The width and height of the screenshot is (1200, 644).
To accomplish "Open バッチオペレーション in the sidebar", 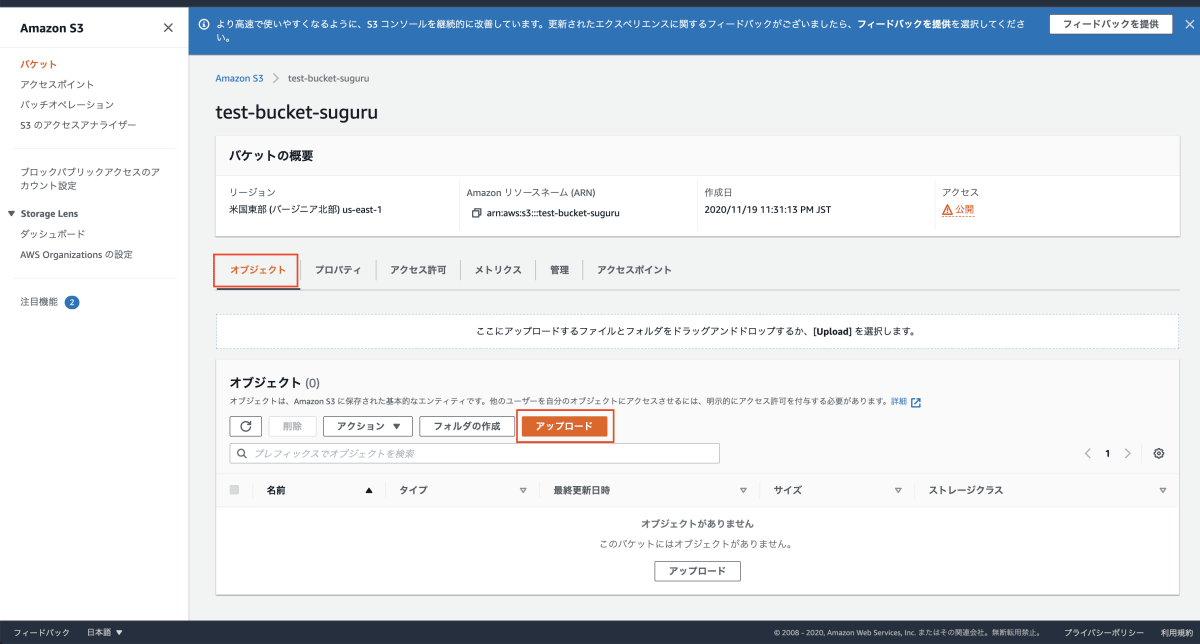I will [x=67, y=104].
